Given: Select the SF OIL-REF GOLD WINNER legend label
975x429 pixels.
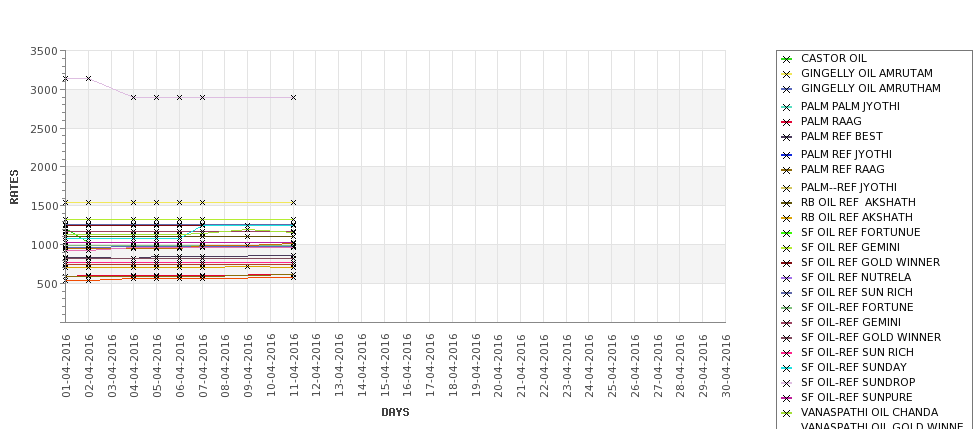Looking at the screenshot, I should (871, 337).
